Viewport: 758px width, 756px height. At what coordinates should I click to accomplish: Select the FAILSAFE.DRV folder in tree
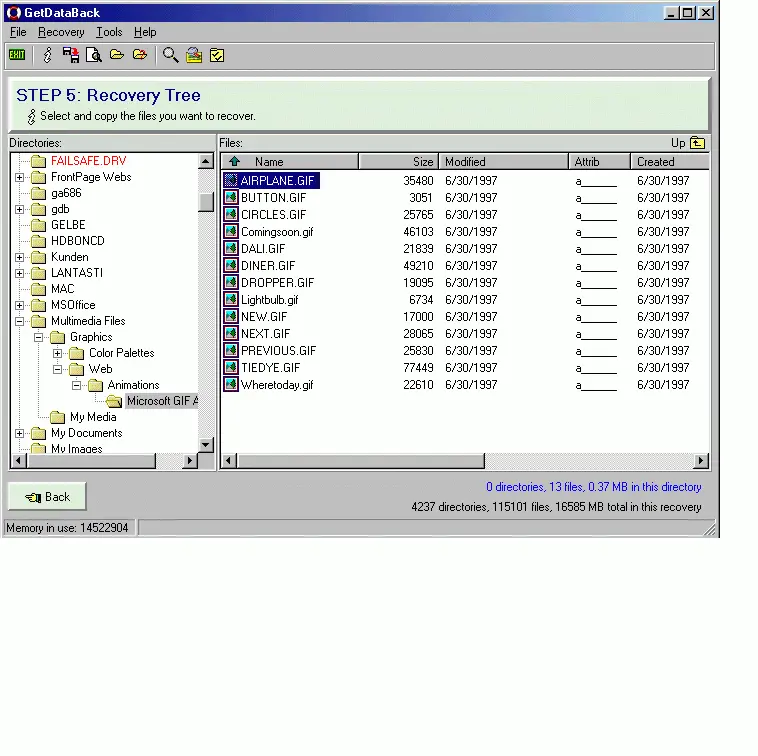point(88,161)
